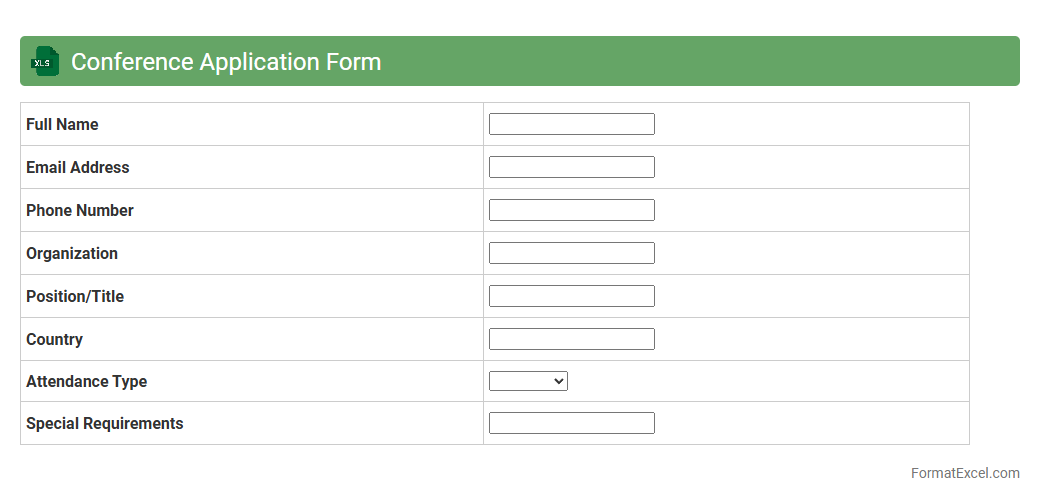
Task: Click into the Organization text box
Action: 571,253
